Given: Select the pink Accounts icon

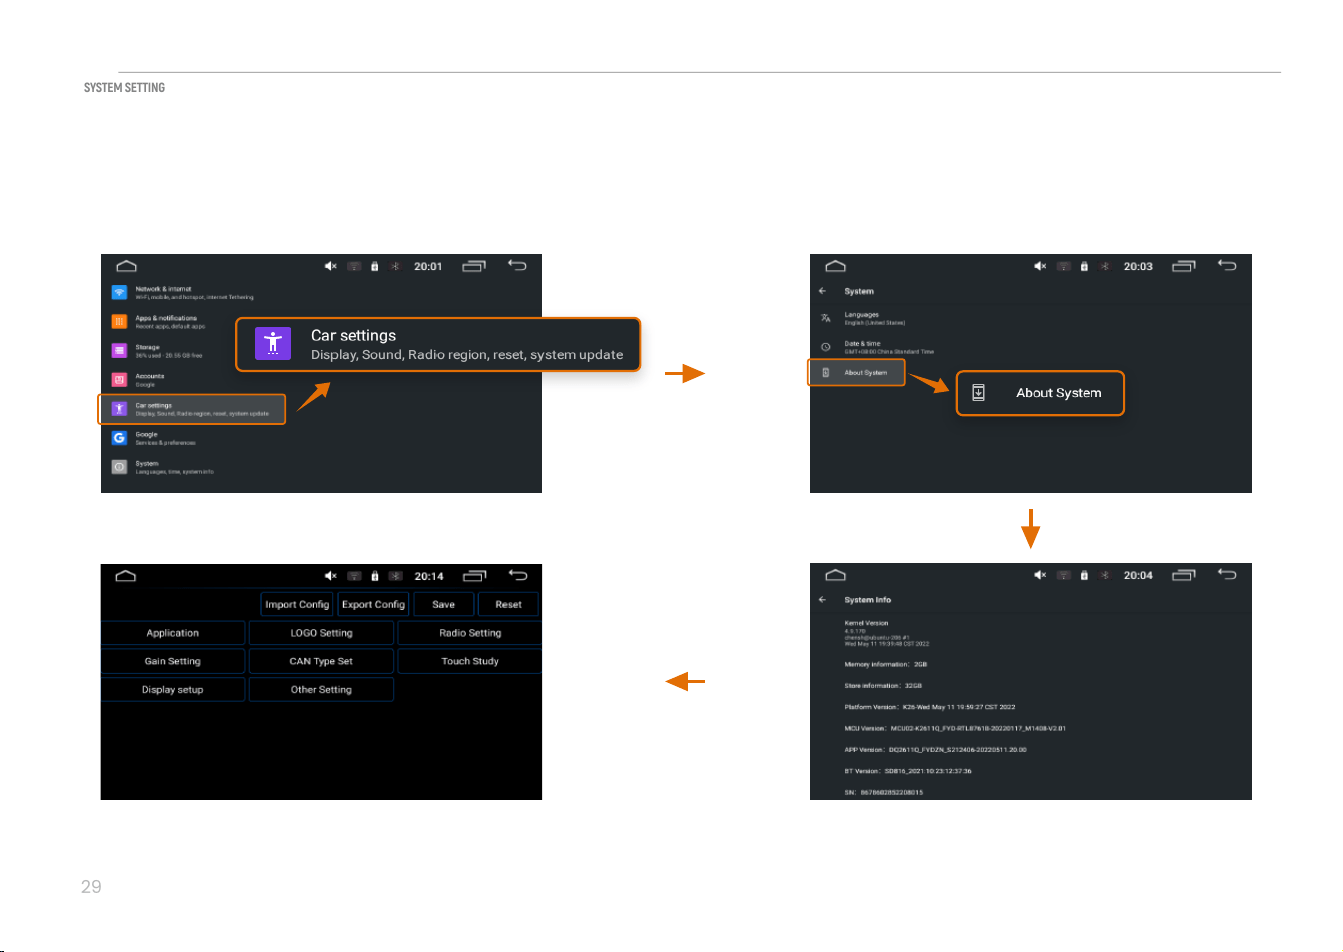Looking at the screenshot, I should (x=119, y=380).
